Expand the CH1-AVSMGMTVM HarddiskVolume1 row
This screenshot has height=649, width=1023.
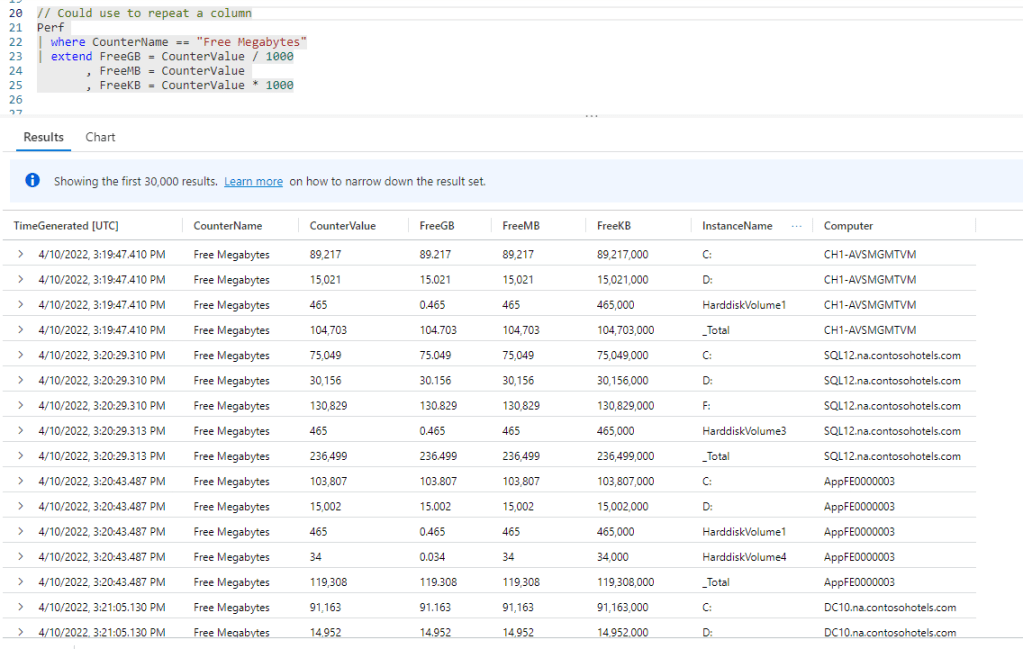(x=20, y=305)
